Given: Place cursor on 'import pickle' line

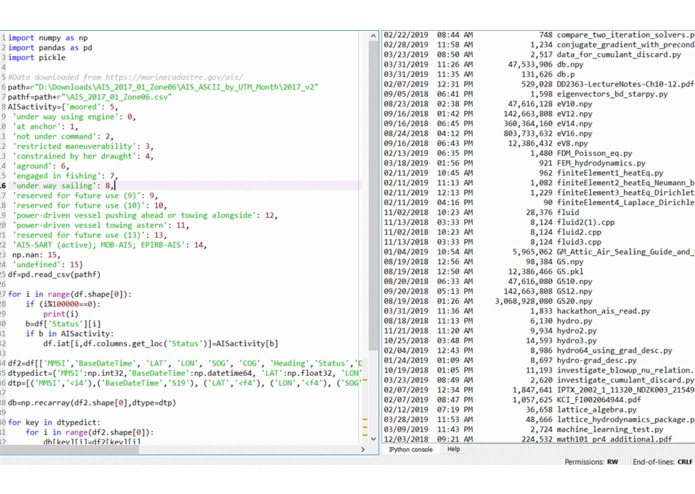Looking at the screenshot, I should 36,57.
